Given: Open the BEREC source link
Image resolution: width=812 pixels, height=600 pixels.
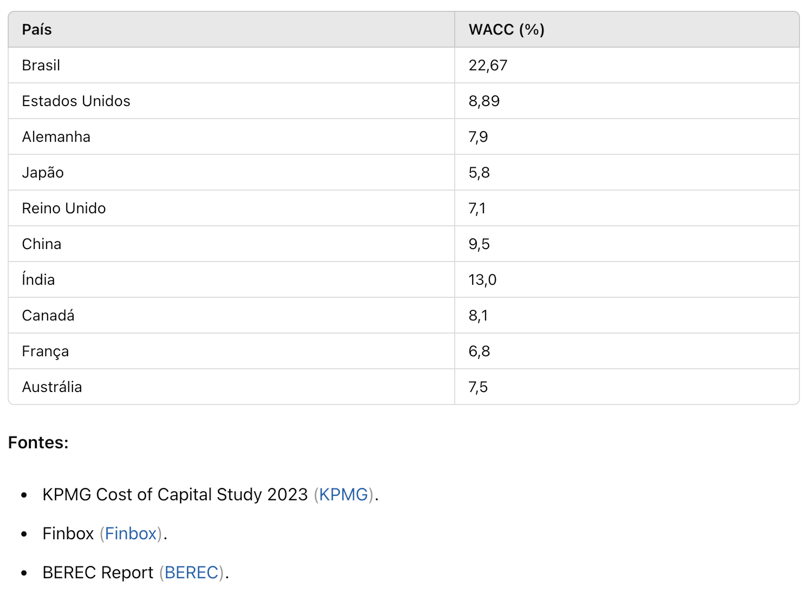Looking at the screenshot, I should point(191,572).
